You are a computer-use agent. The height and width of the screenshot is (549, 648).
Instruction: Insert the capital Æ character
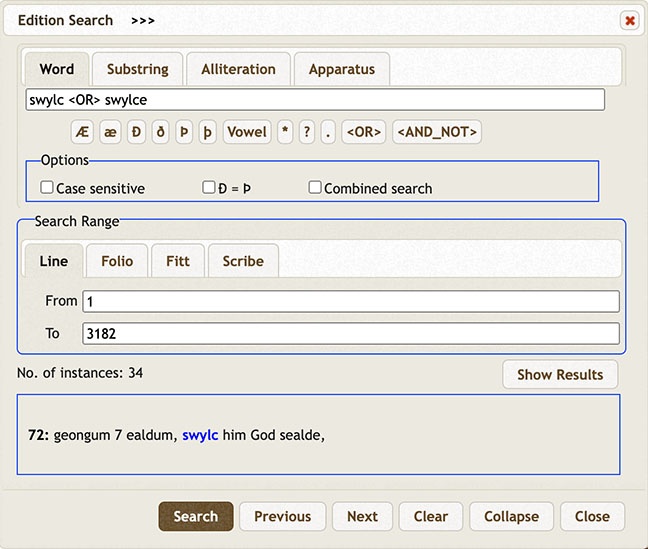tap(82, 132)
